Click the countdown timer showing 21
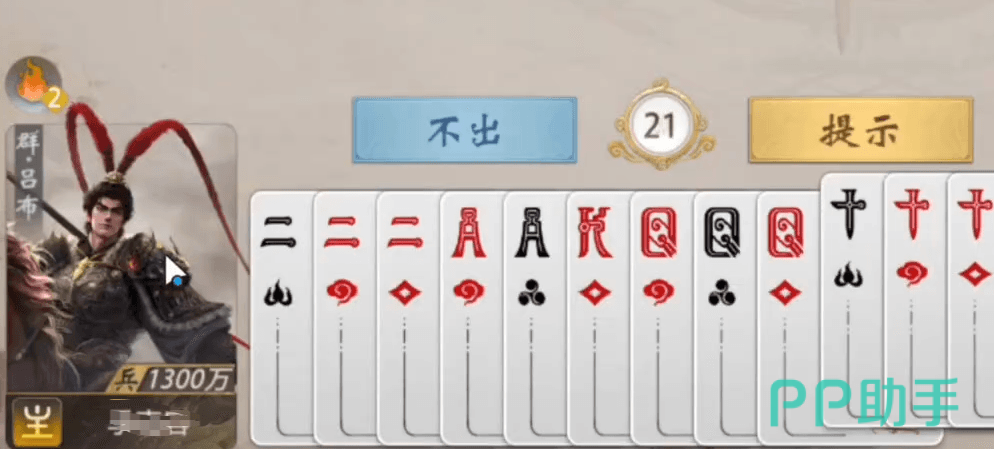Screen dimensions: 994x449 click(661, 125)
